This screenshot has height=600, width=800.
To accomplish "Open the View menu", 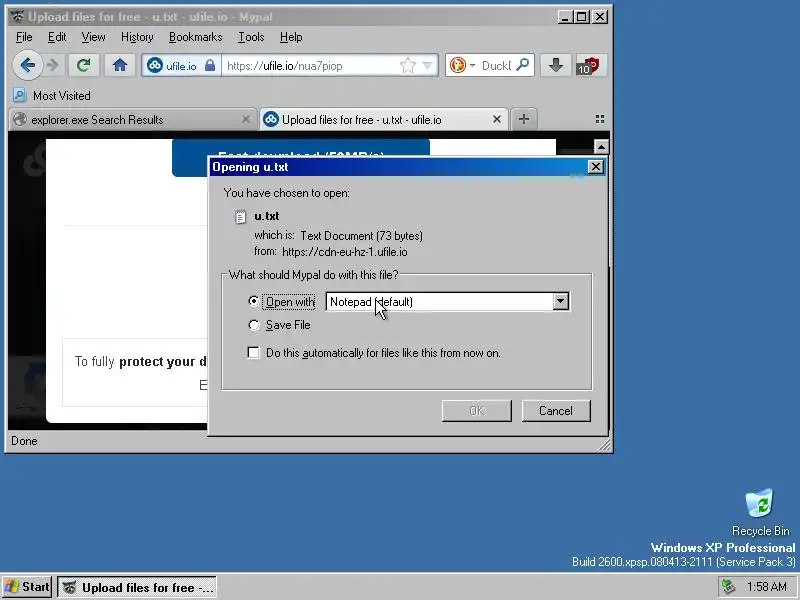I will [x=93, y=37].
